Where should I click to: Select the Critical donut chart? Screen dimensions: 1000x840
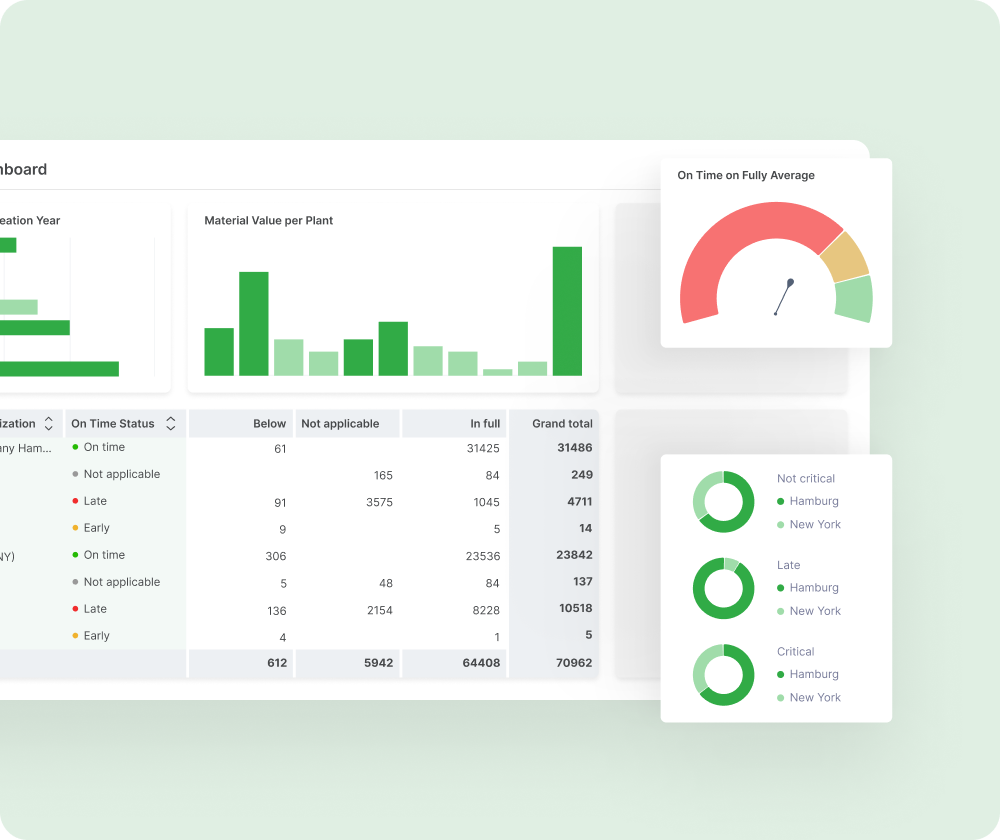tap(722, 675)
